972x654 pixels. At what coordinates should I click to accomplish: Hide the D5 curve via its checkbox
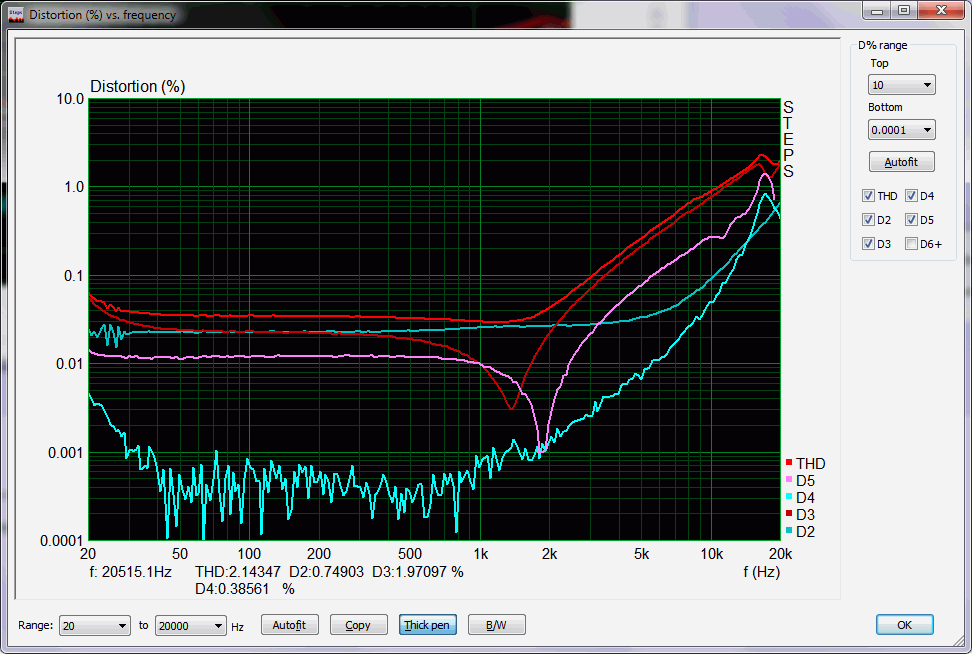(x=912, y=219)
